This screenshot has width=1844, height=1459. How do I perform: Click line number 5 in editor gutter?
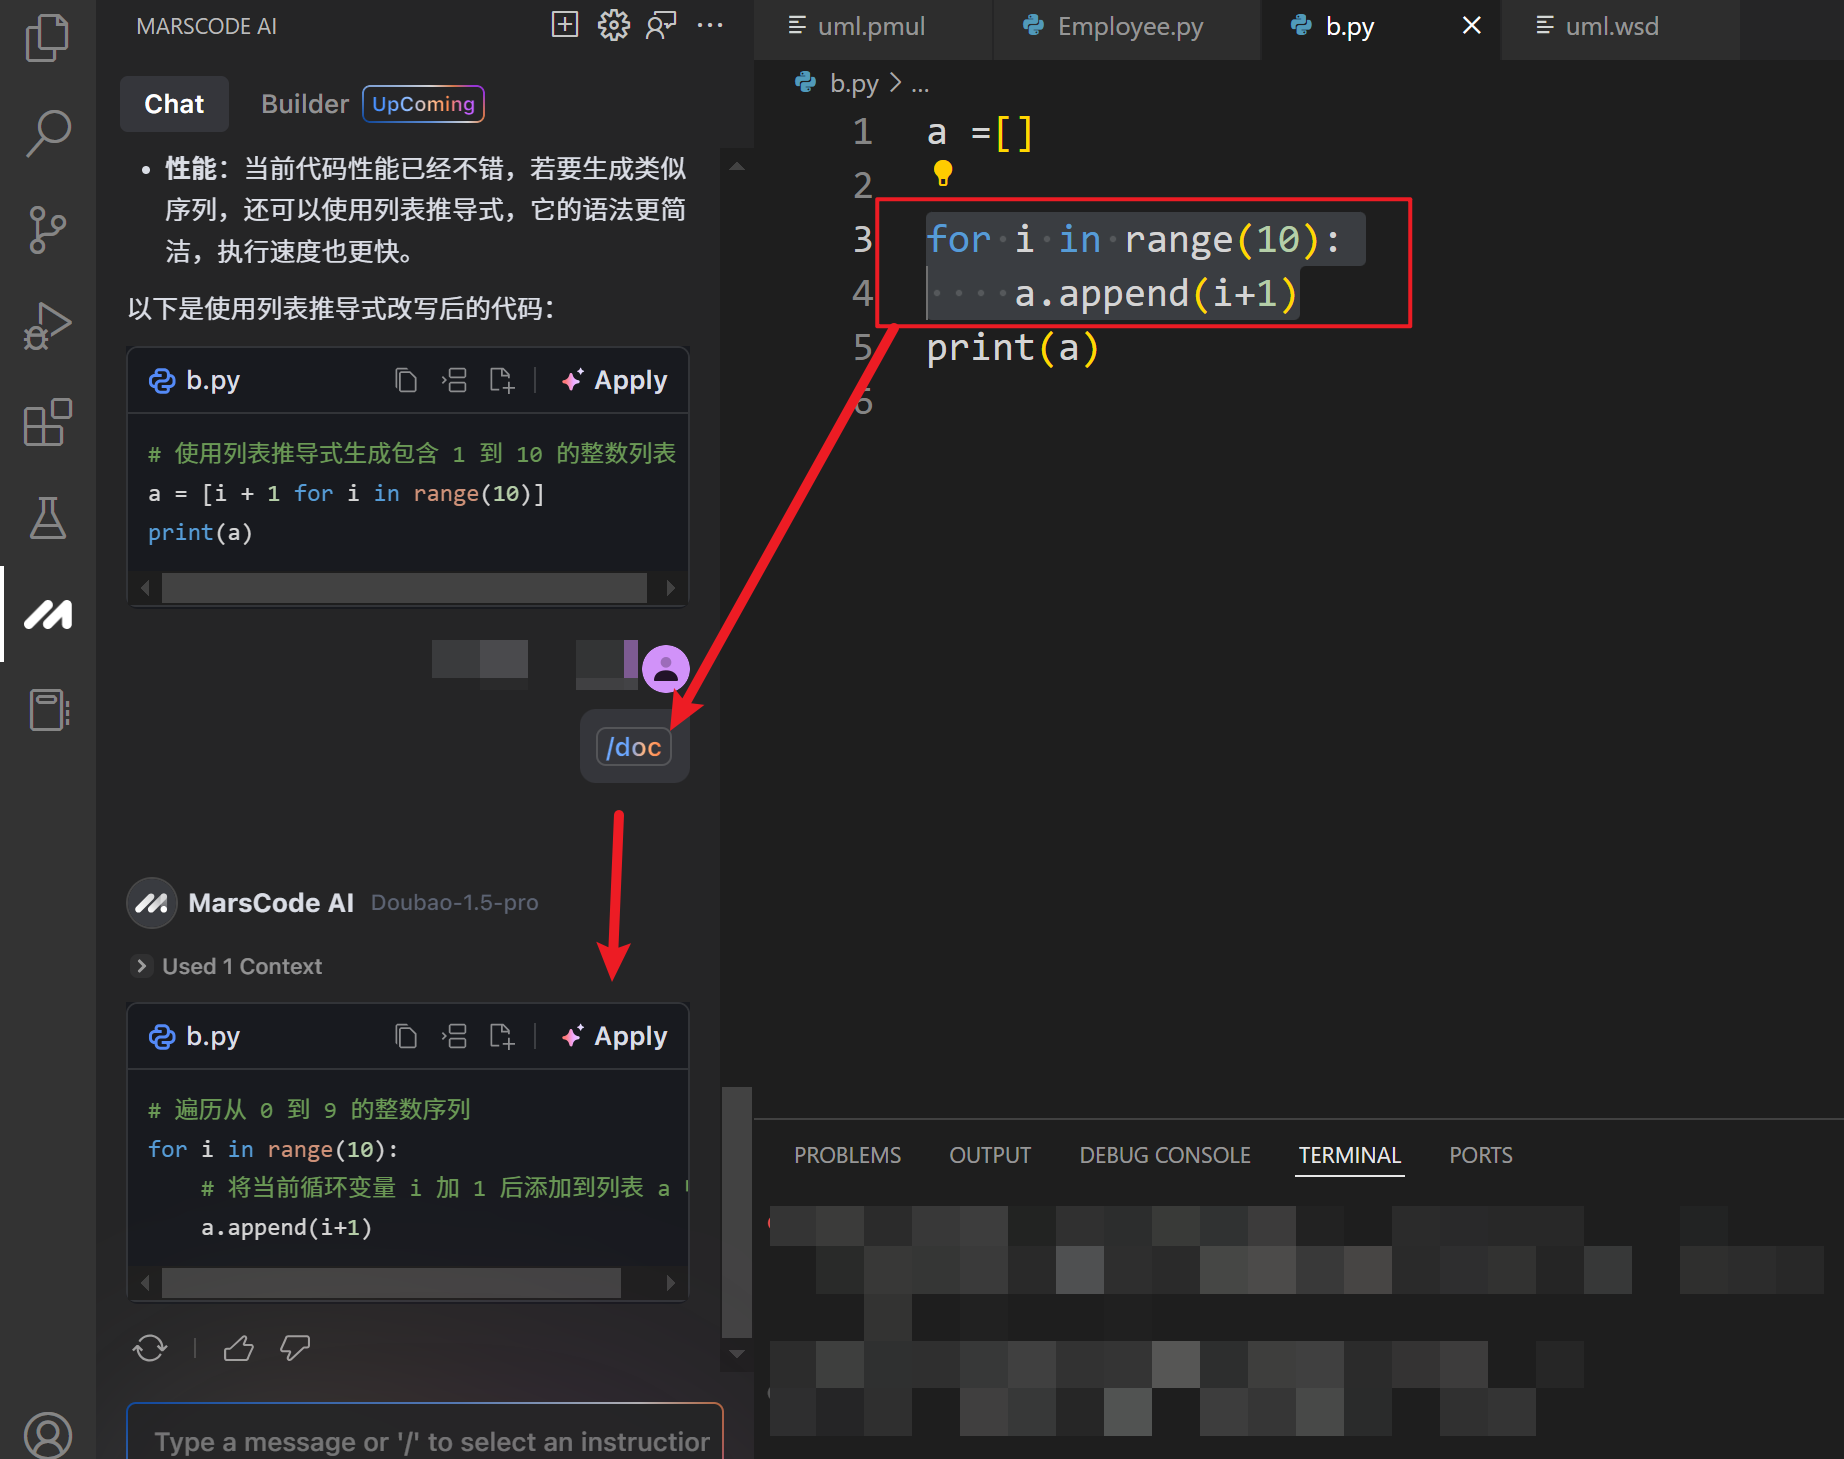tap(863, 347)
